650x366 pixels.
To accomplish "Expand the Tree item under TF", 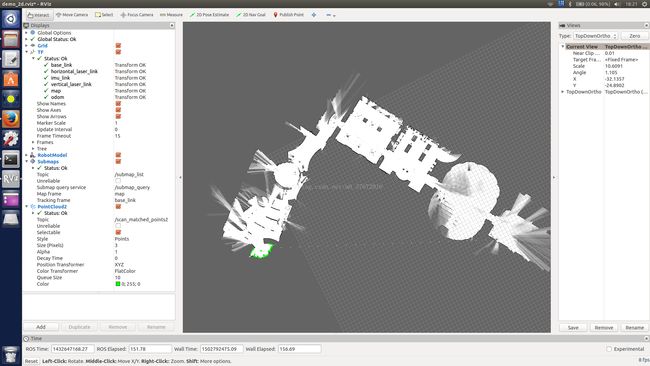I will point(33,148).
